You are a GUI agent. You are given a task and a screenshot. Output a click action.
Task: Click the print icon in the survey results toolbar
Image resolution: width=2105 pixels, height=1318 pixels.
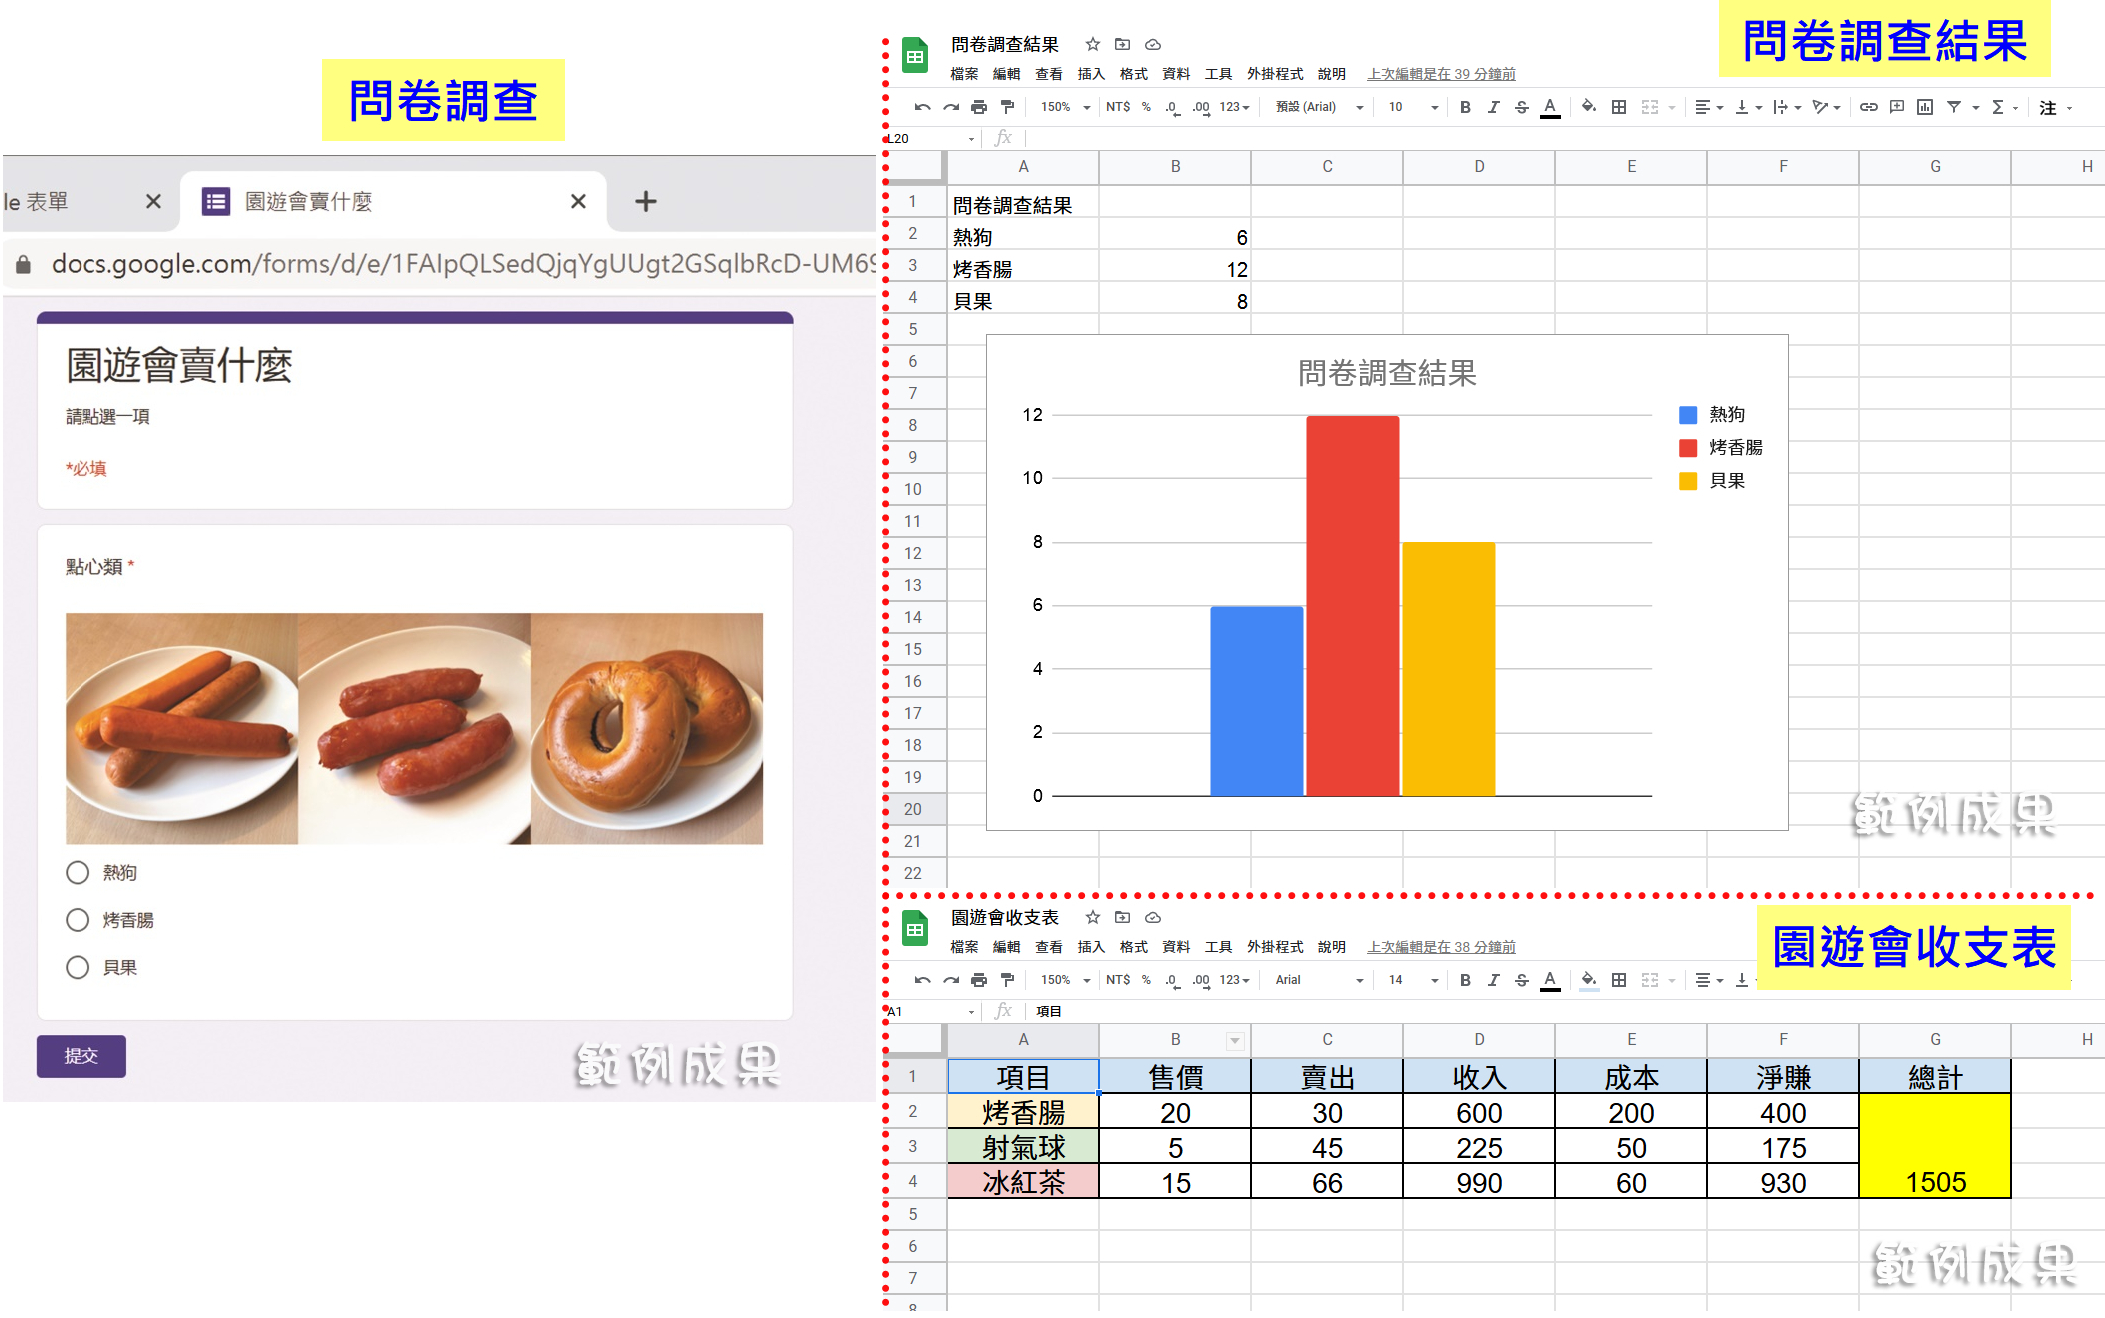click(979, 107)
